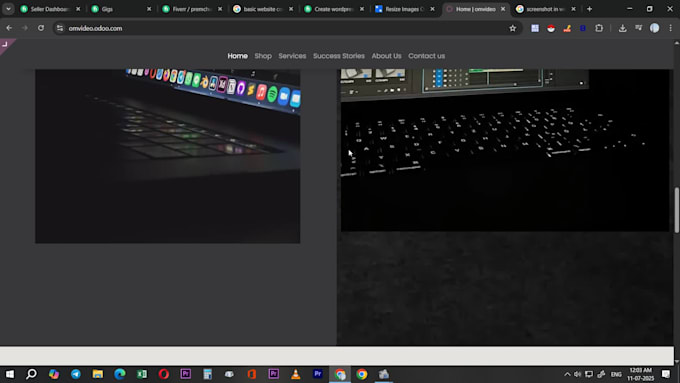Close the Gigs tab
Image resolution: width=680 pixels, height=383 pixels.
pos(149,9)
